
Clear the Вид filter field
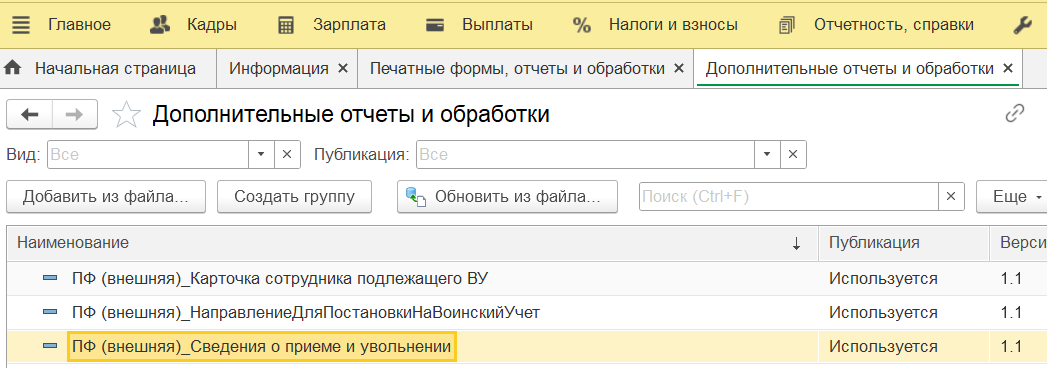click(287, 154)
